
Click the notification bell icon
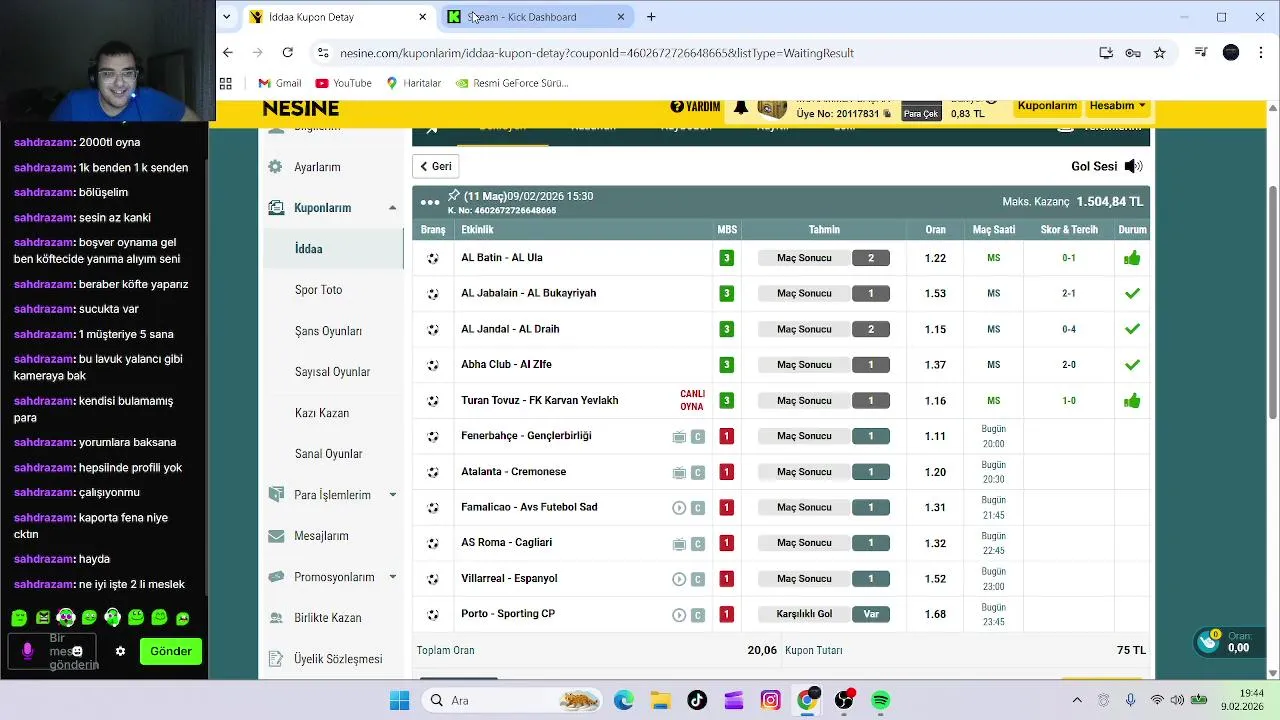[741, 107]
